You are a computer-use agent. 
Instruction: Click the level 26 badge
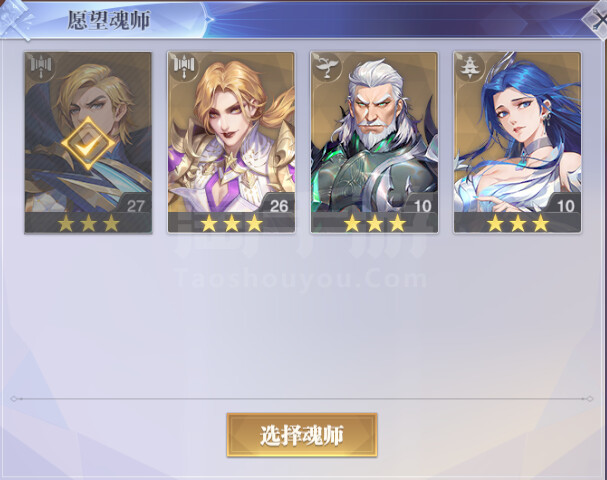click(278, 206)
